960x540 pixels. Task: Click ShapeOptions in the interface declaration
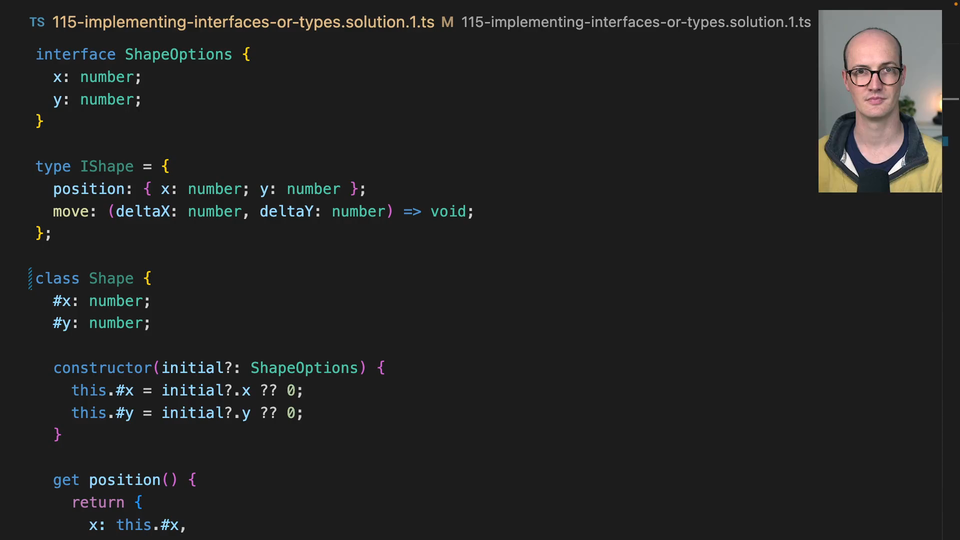pyautogui.click(x=178, y=54)
